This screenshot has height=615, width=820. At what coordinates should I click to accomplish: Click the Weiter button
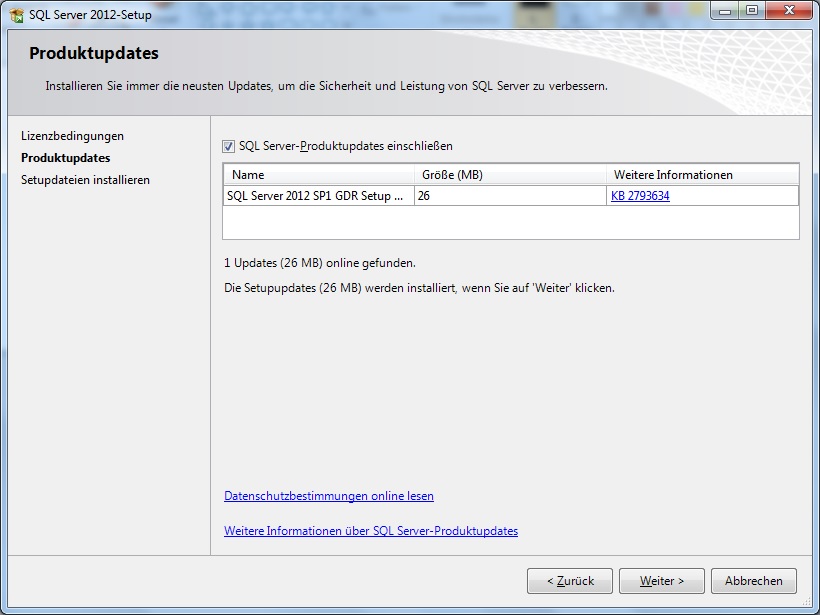pyautogui.click(x=662, y=581)
